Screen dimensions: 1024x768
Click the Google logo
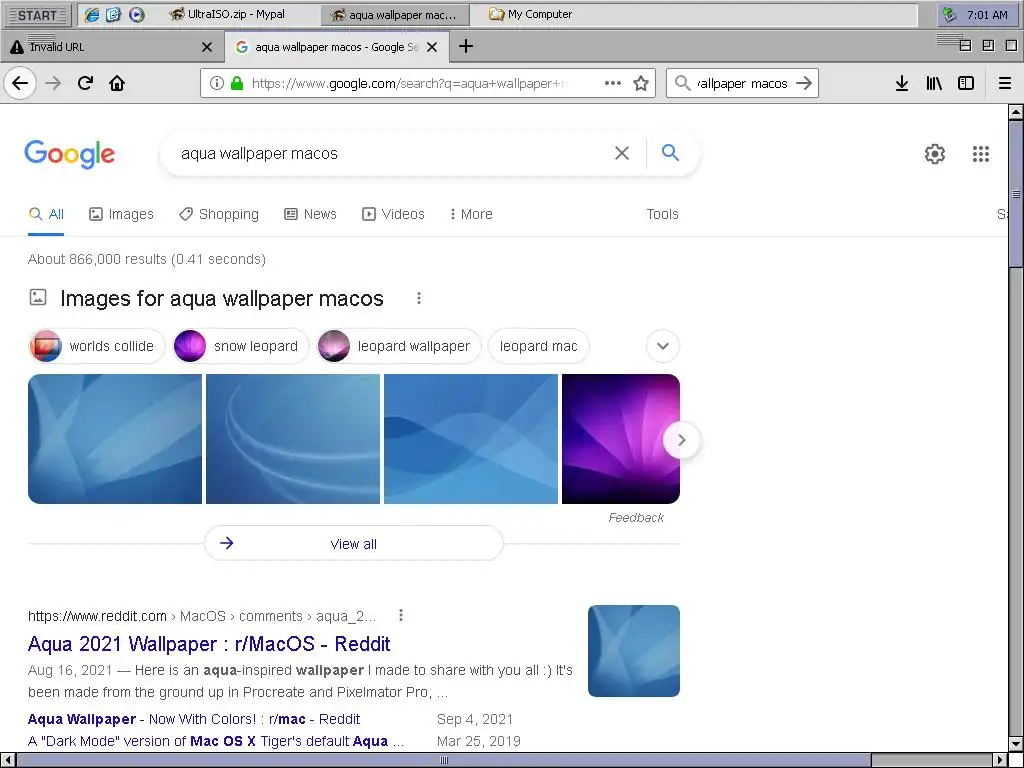click(70, 154)
